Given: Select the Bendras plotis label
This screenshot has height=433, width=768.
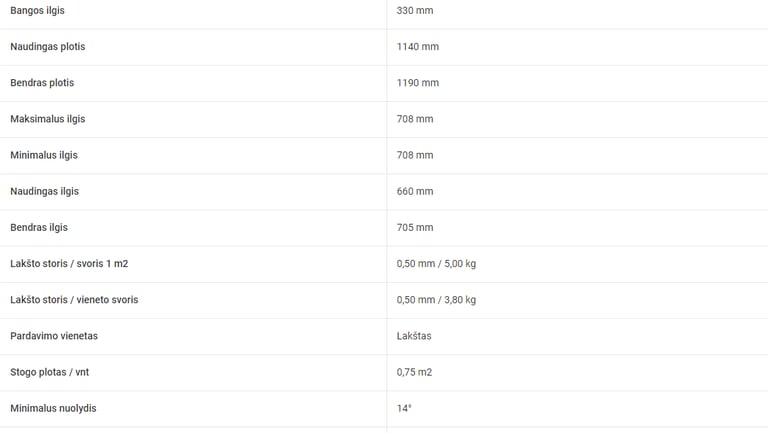Looking at the screenshot, I should [42, 83].
